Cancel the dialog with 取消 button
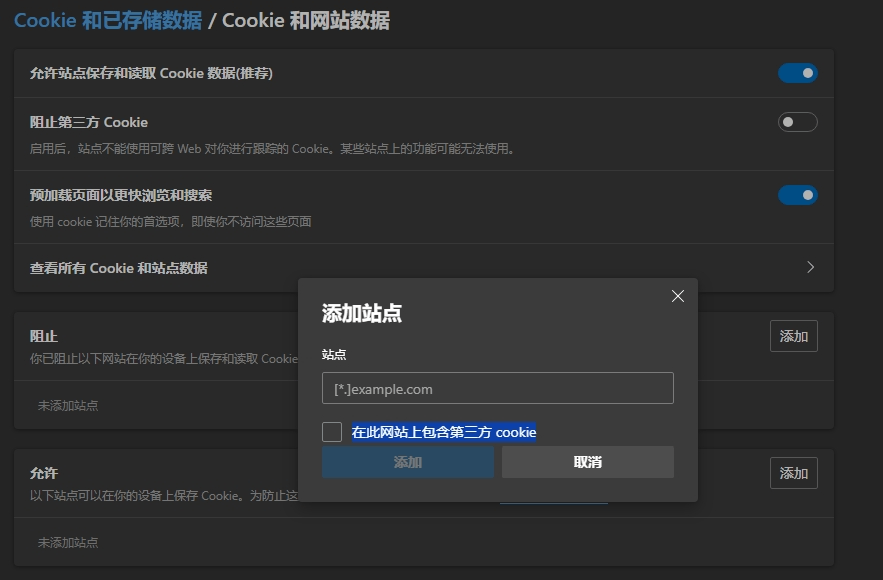 click(587, 462)
